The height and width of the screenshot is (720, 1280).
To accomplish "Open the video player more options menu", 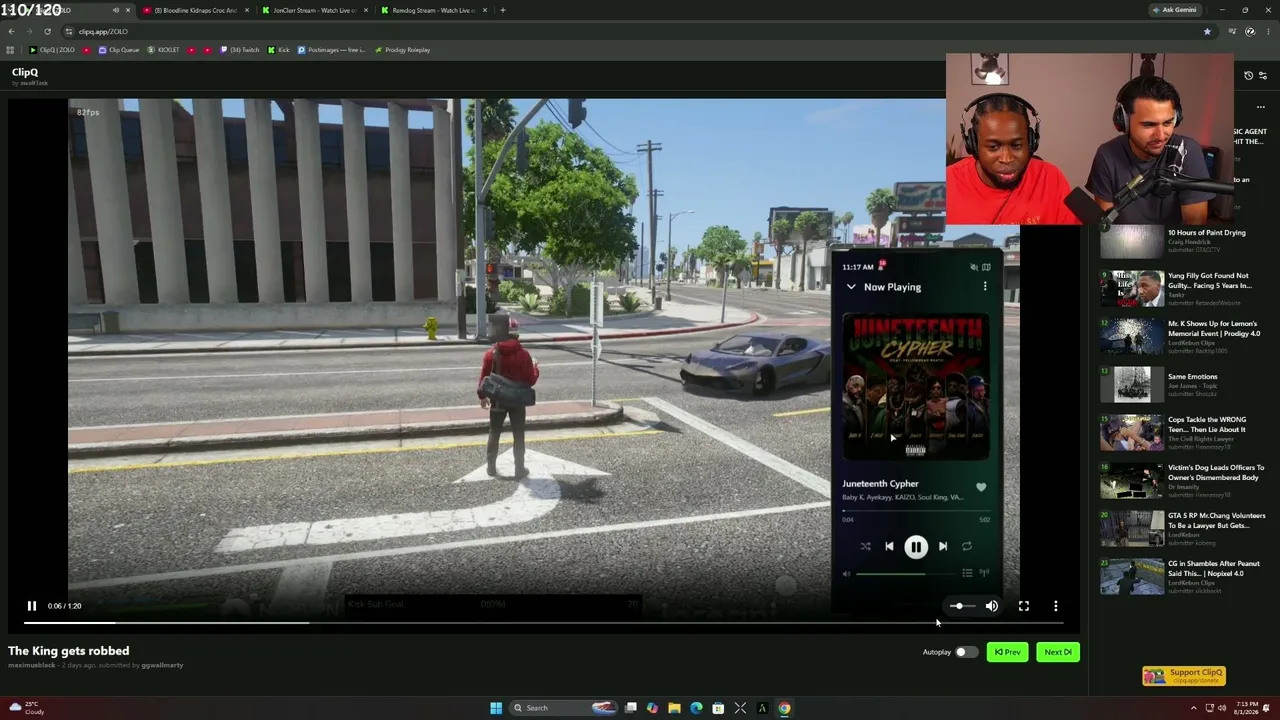I will 1056,606.
